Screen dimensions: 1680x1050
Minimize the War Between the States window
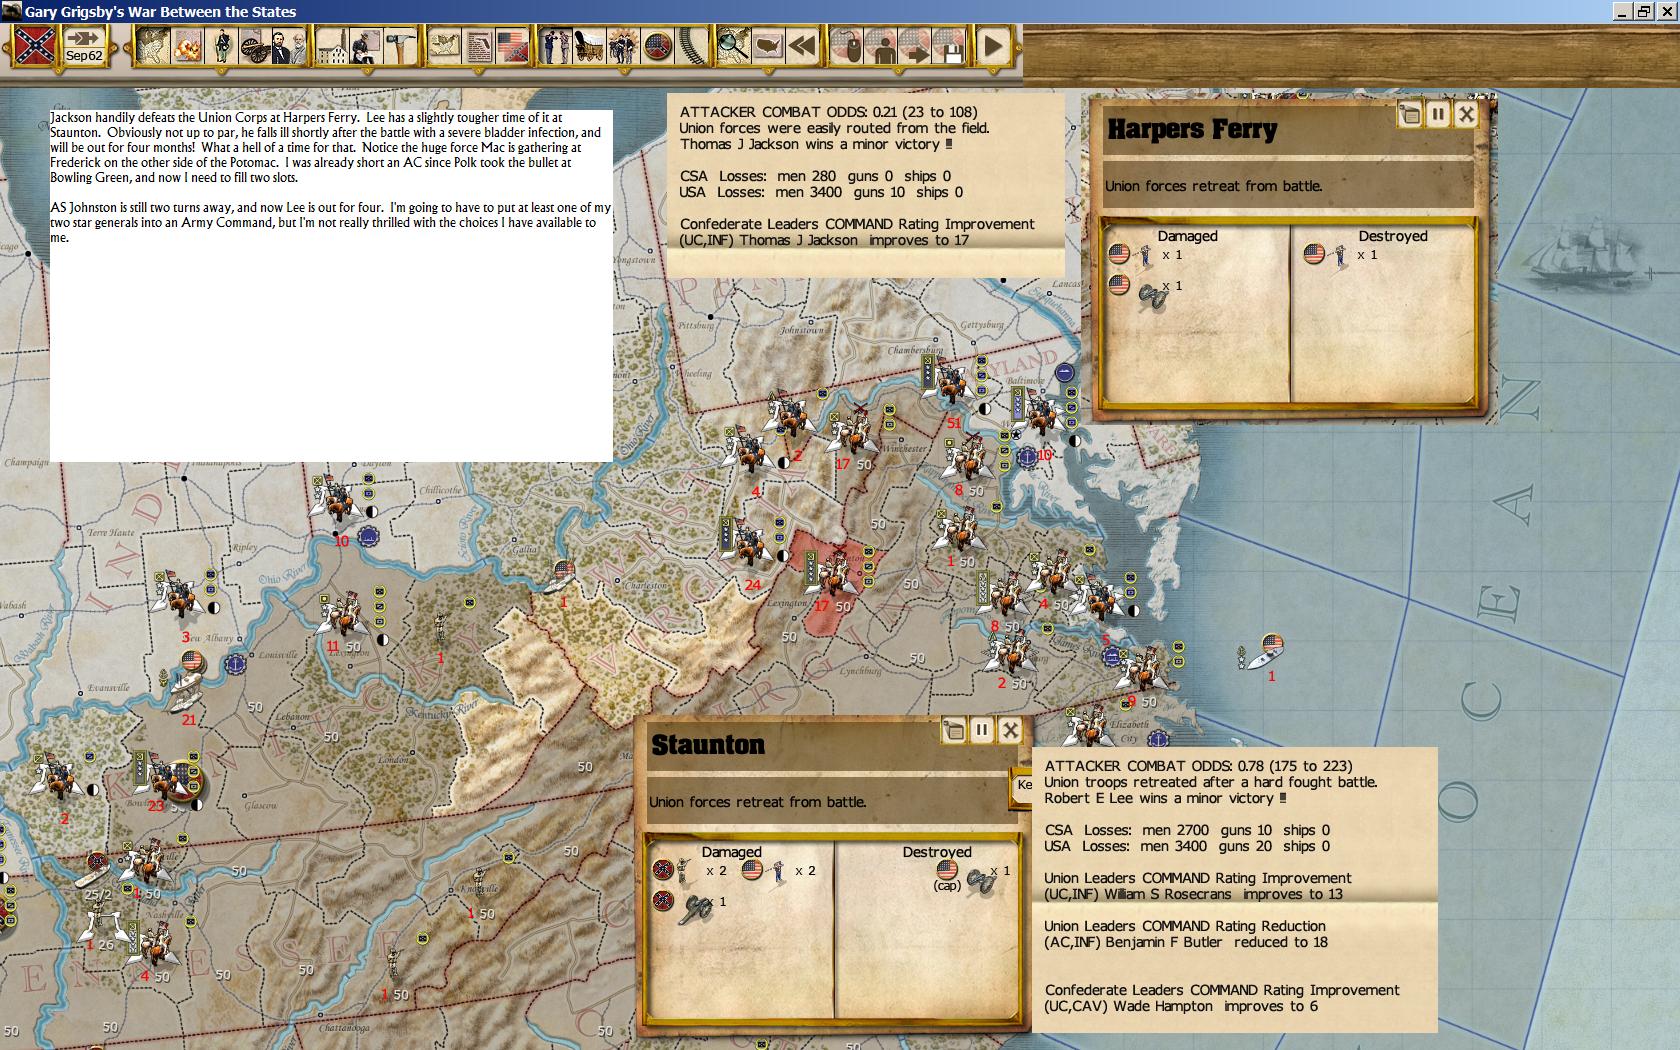pyautogui.click(x=1623, y=11)
